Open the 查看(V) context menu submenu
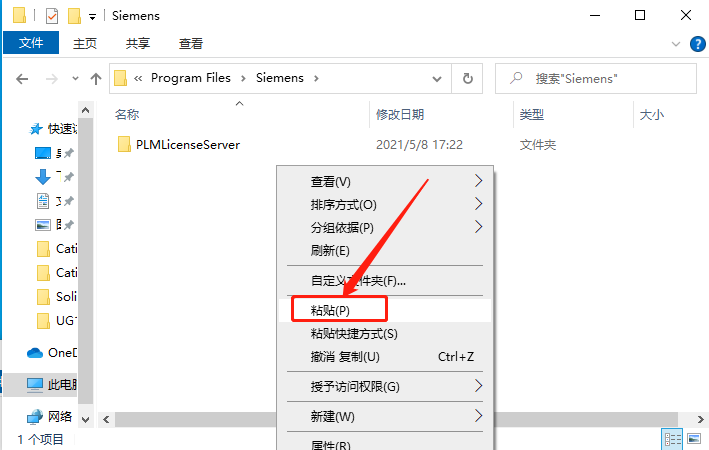Image resolution: width=709 pixels, height=450 pixels. click(x=385, y=182)
